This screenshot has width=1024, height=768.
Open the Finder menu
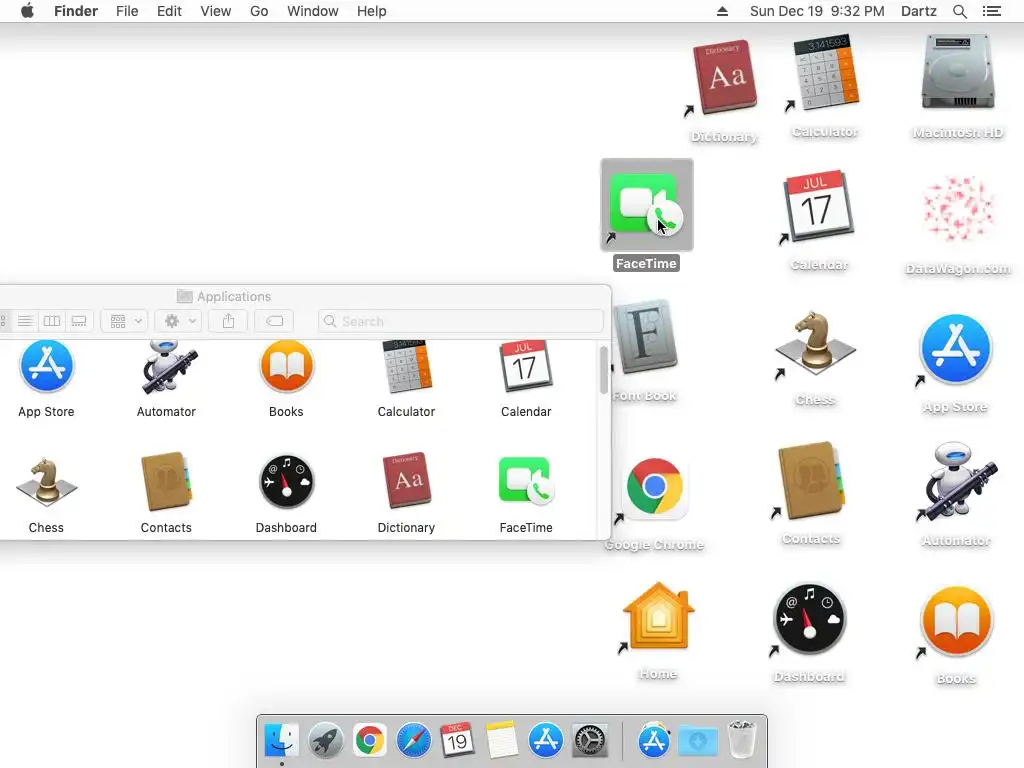pos(76,11)
